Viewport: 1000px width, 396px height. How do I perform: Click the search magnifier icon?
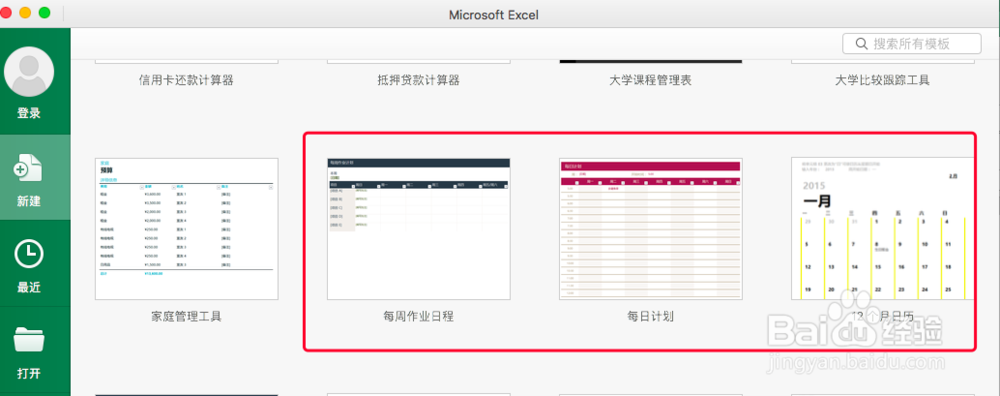pyautogui.click(x=861, y=43)
